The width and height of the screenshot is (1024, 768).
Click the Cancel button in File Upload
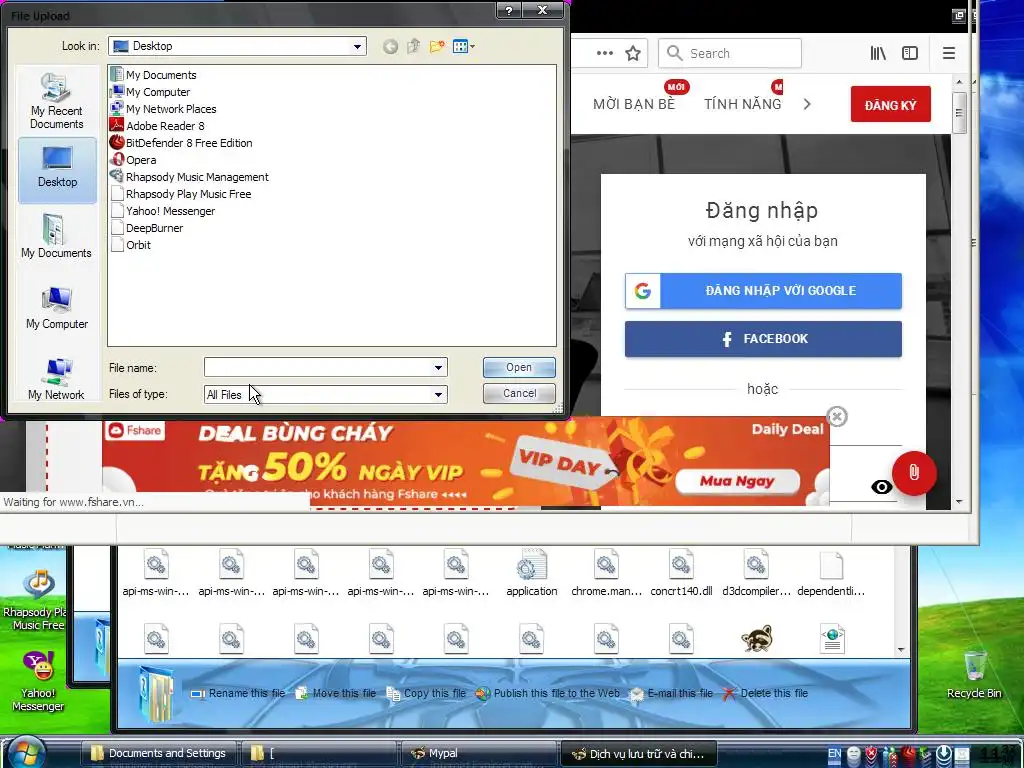[x=519, y=393]
